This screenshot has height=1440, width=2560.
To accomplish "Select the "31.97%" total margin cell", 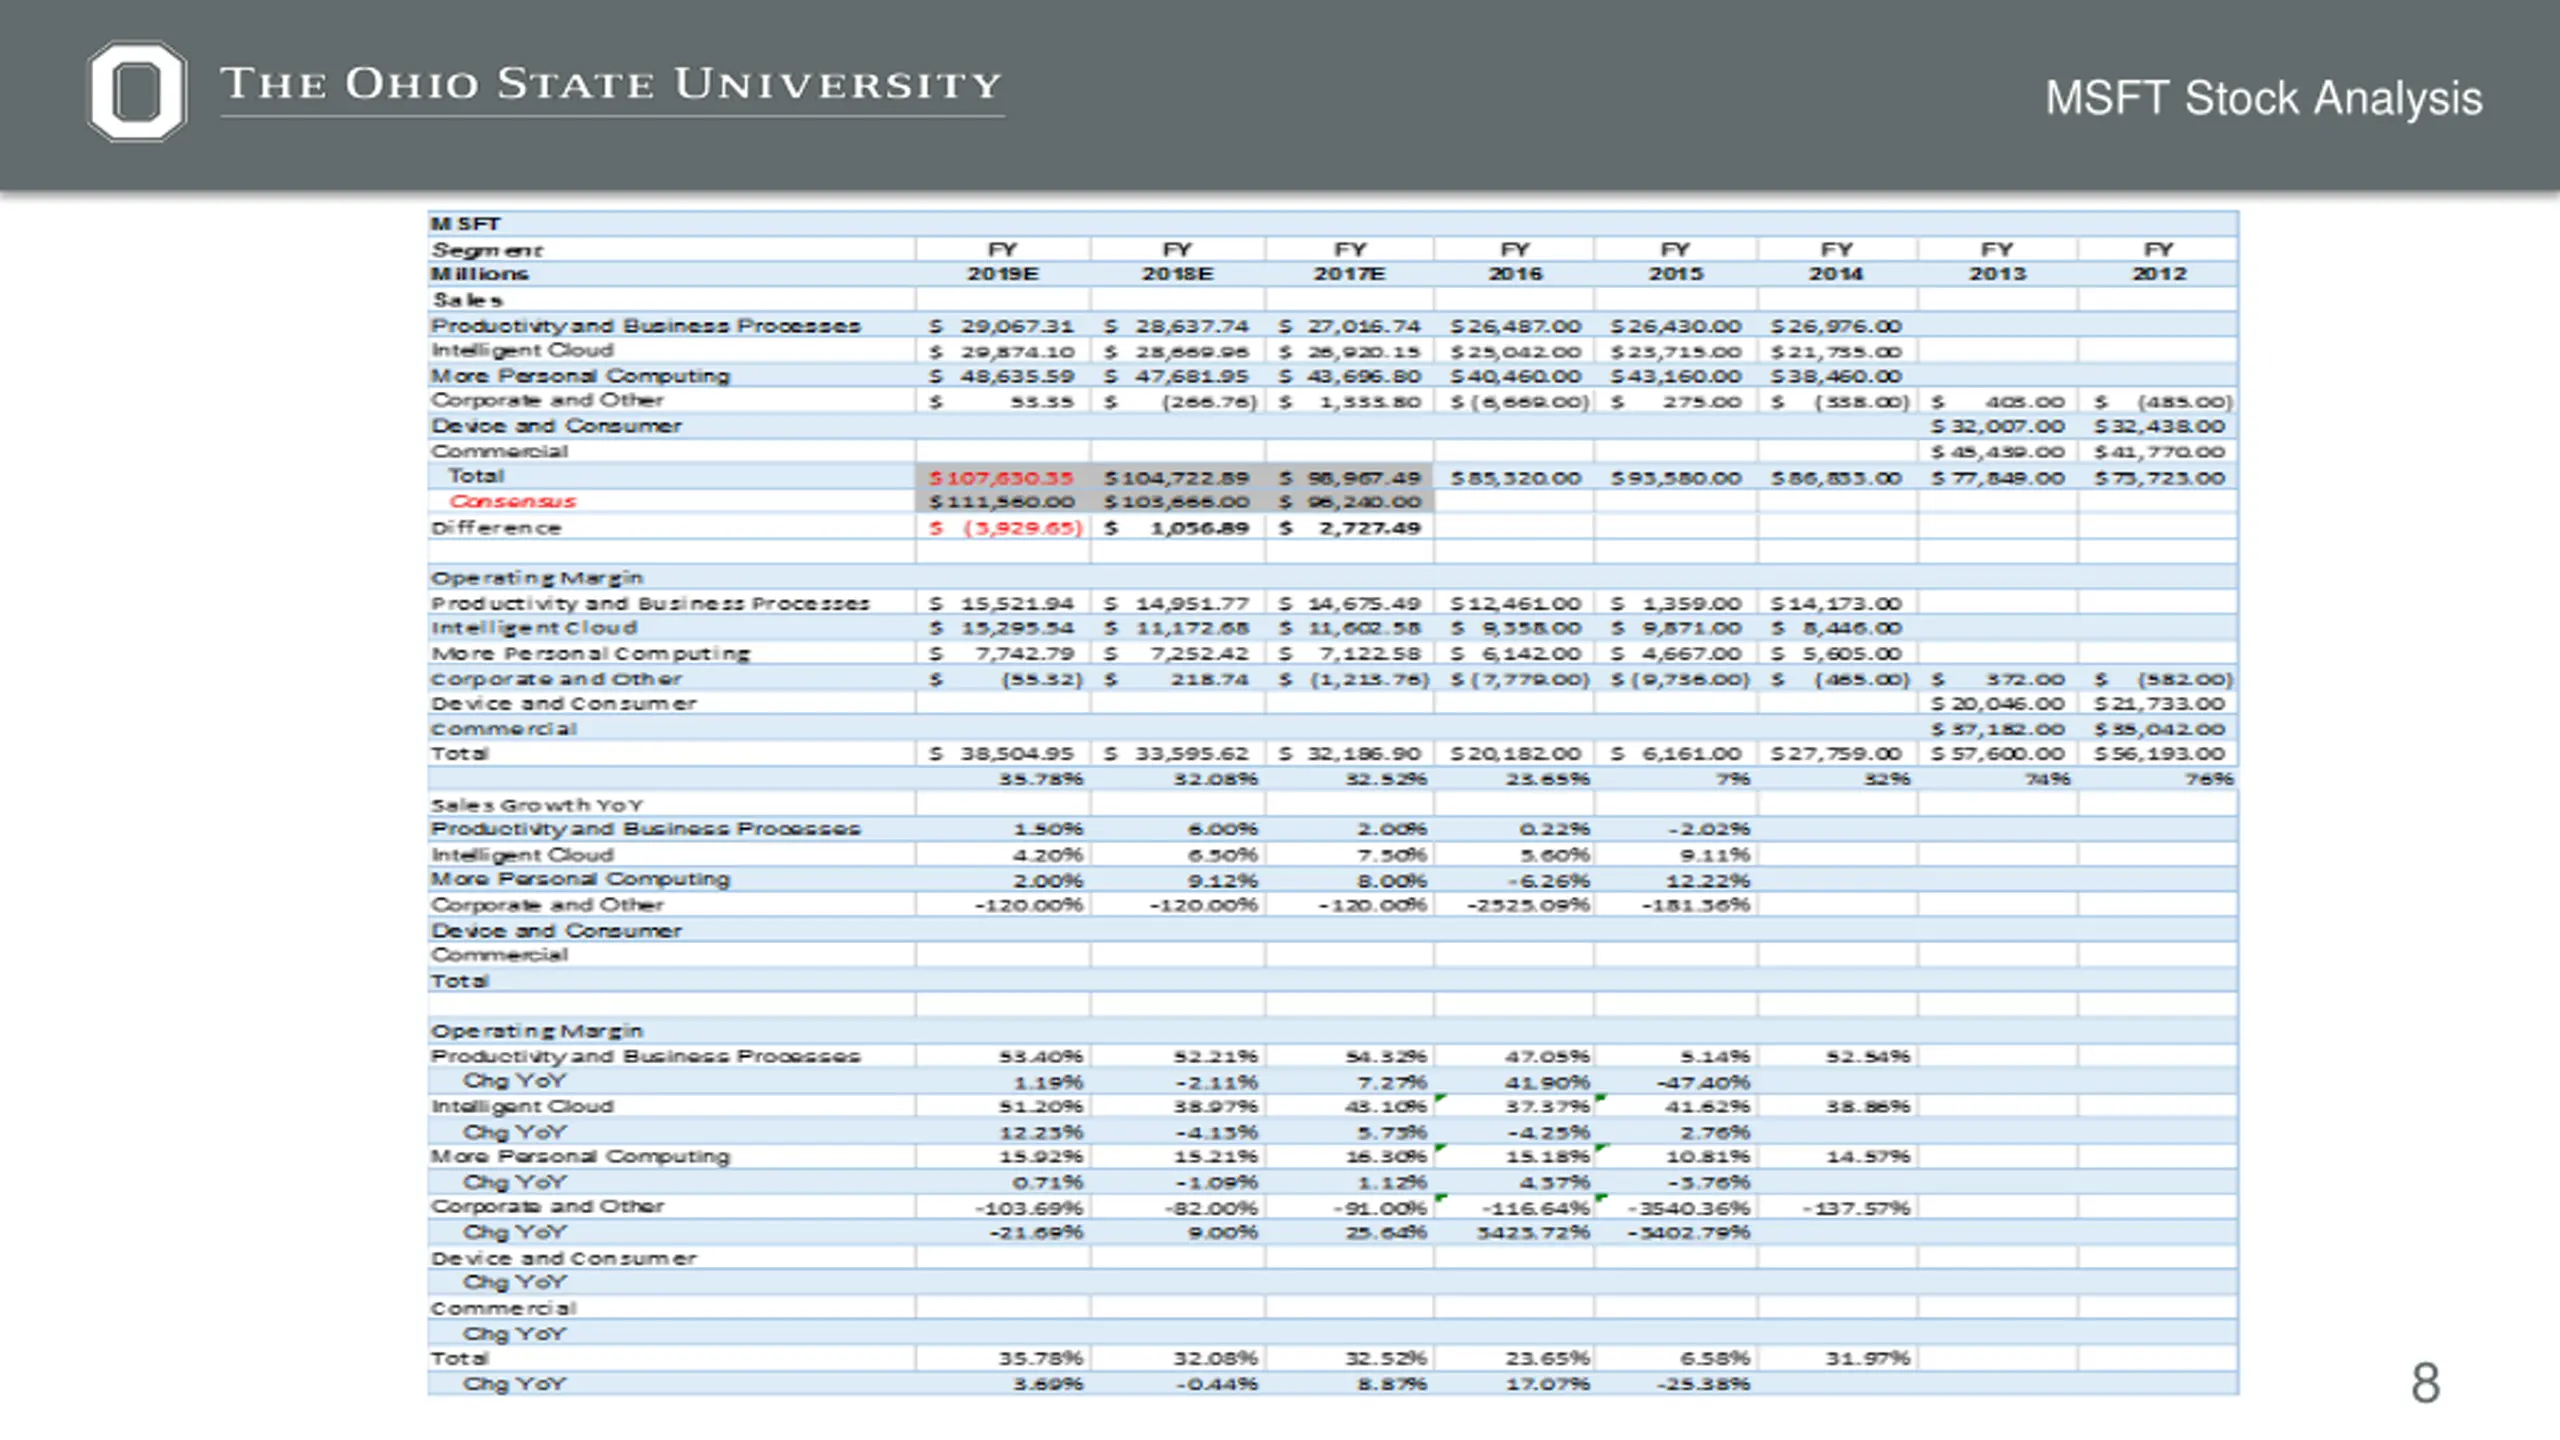I will 1868,1358.
